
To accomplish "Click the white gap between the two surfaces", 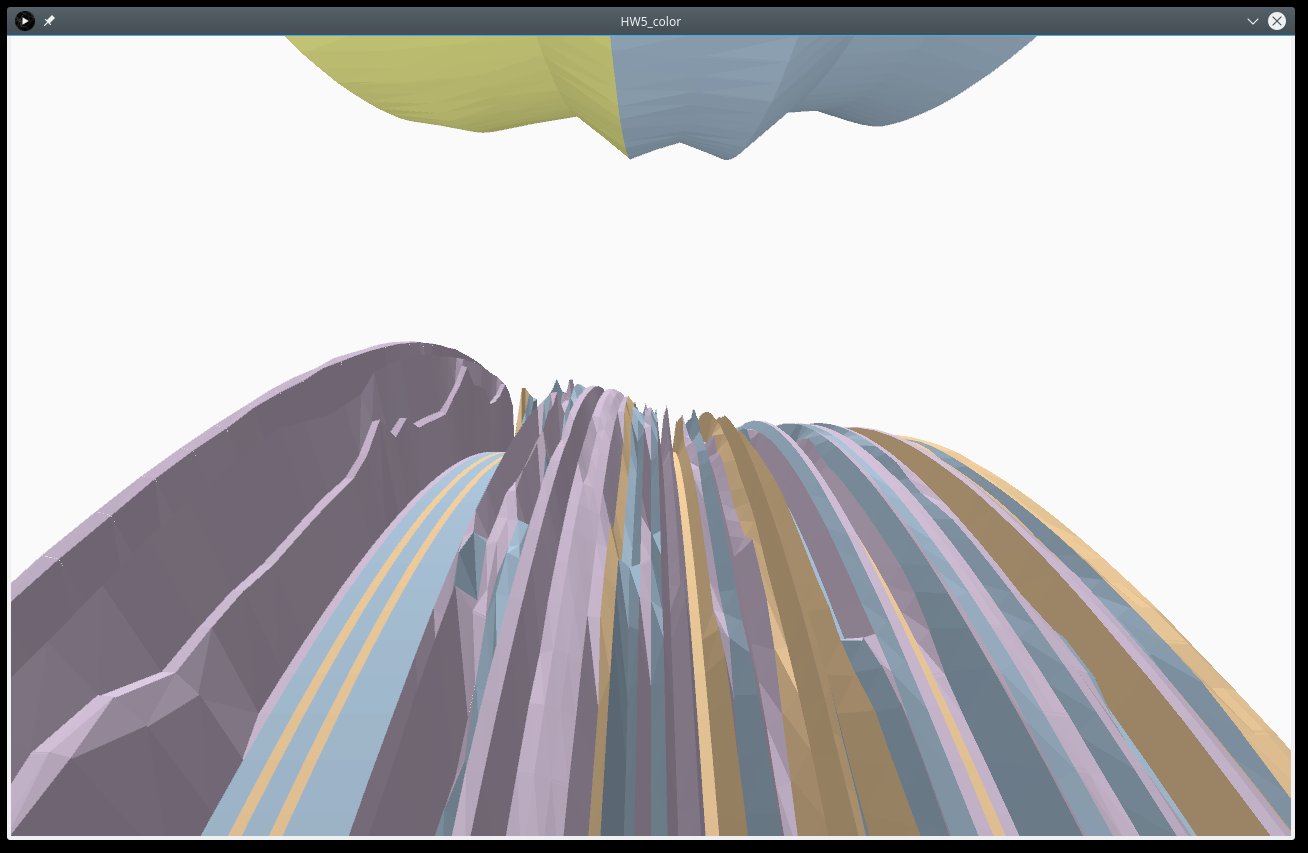I will (650, 260).
